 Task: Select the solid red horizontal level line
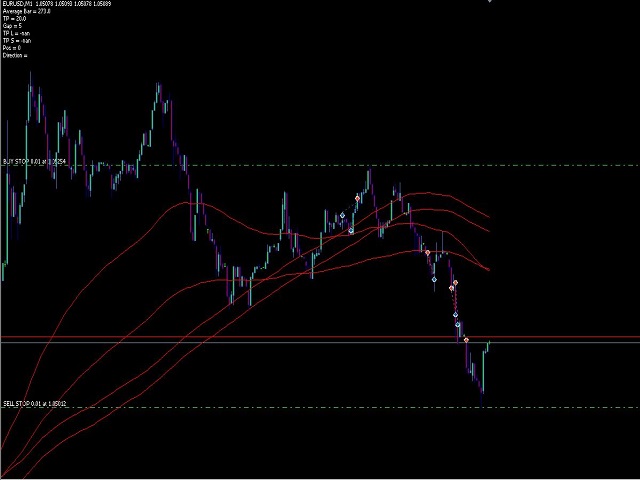click(x=320, y=337)
